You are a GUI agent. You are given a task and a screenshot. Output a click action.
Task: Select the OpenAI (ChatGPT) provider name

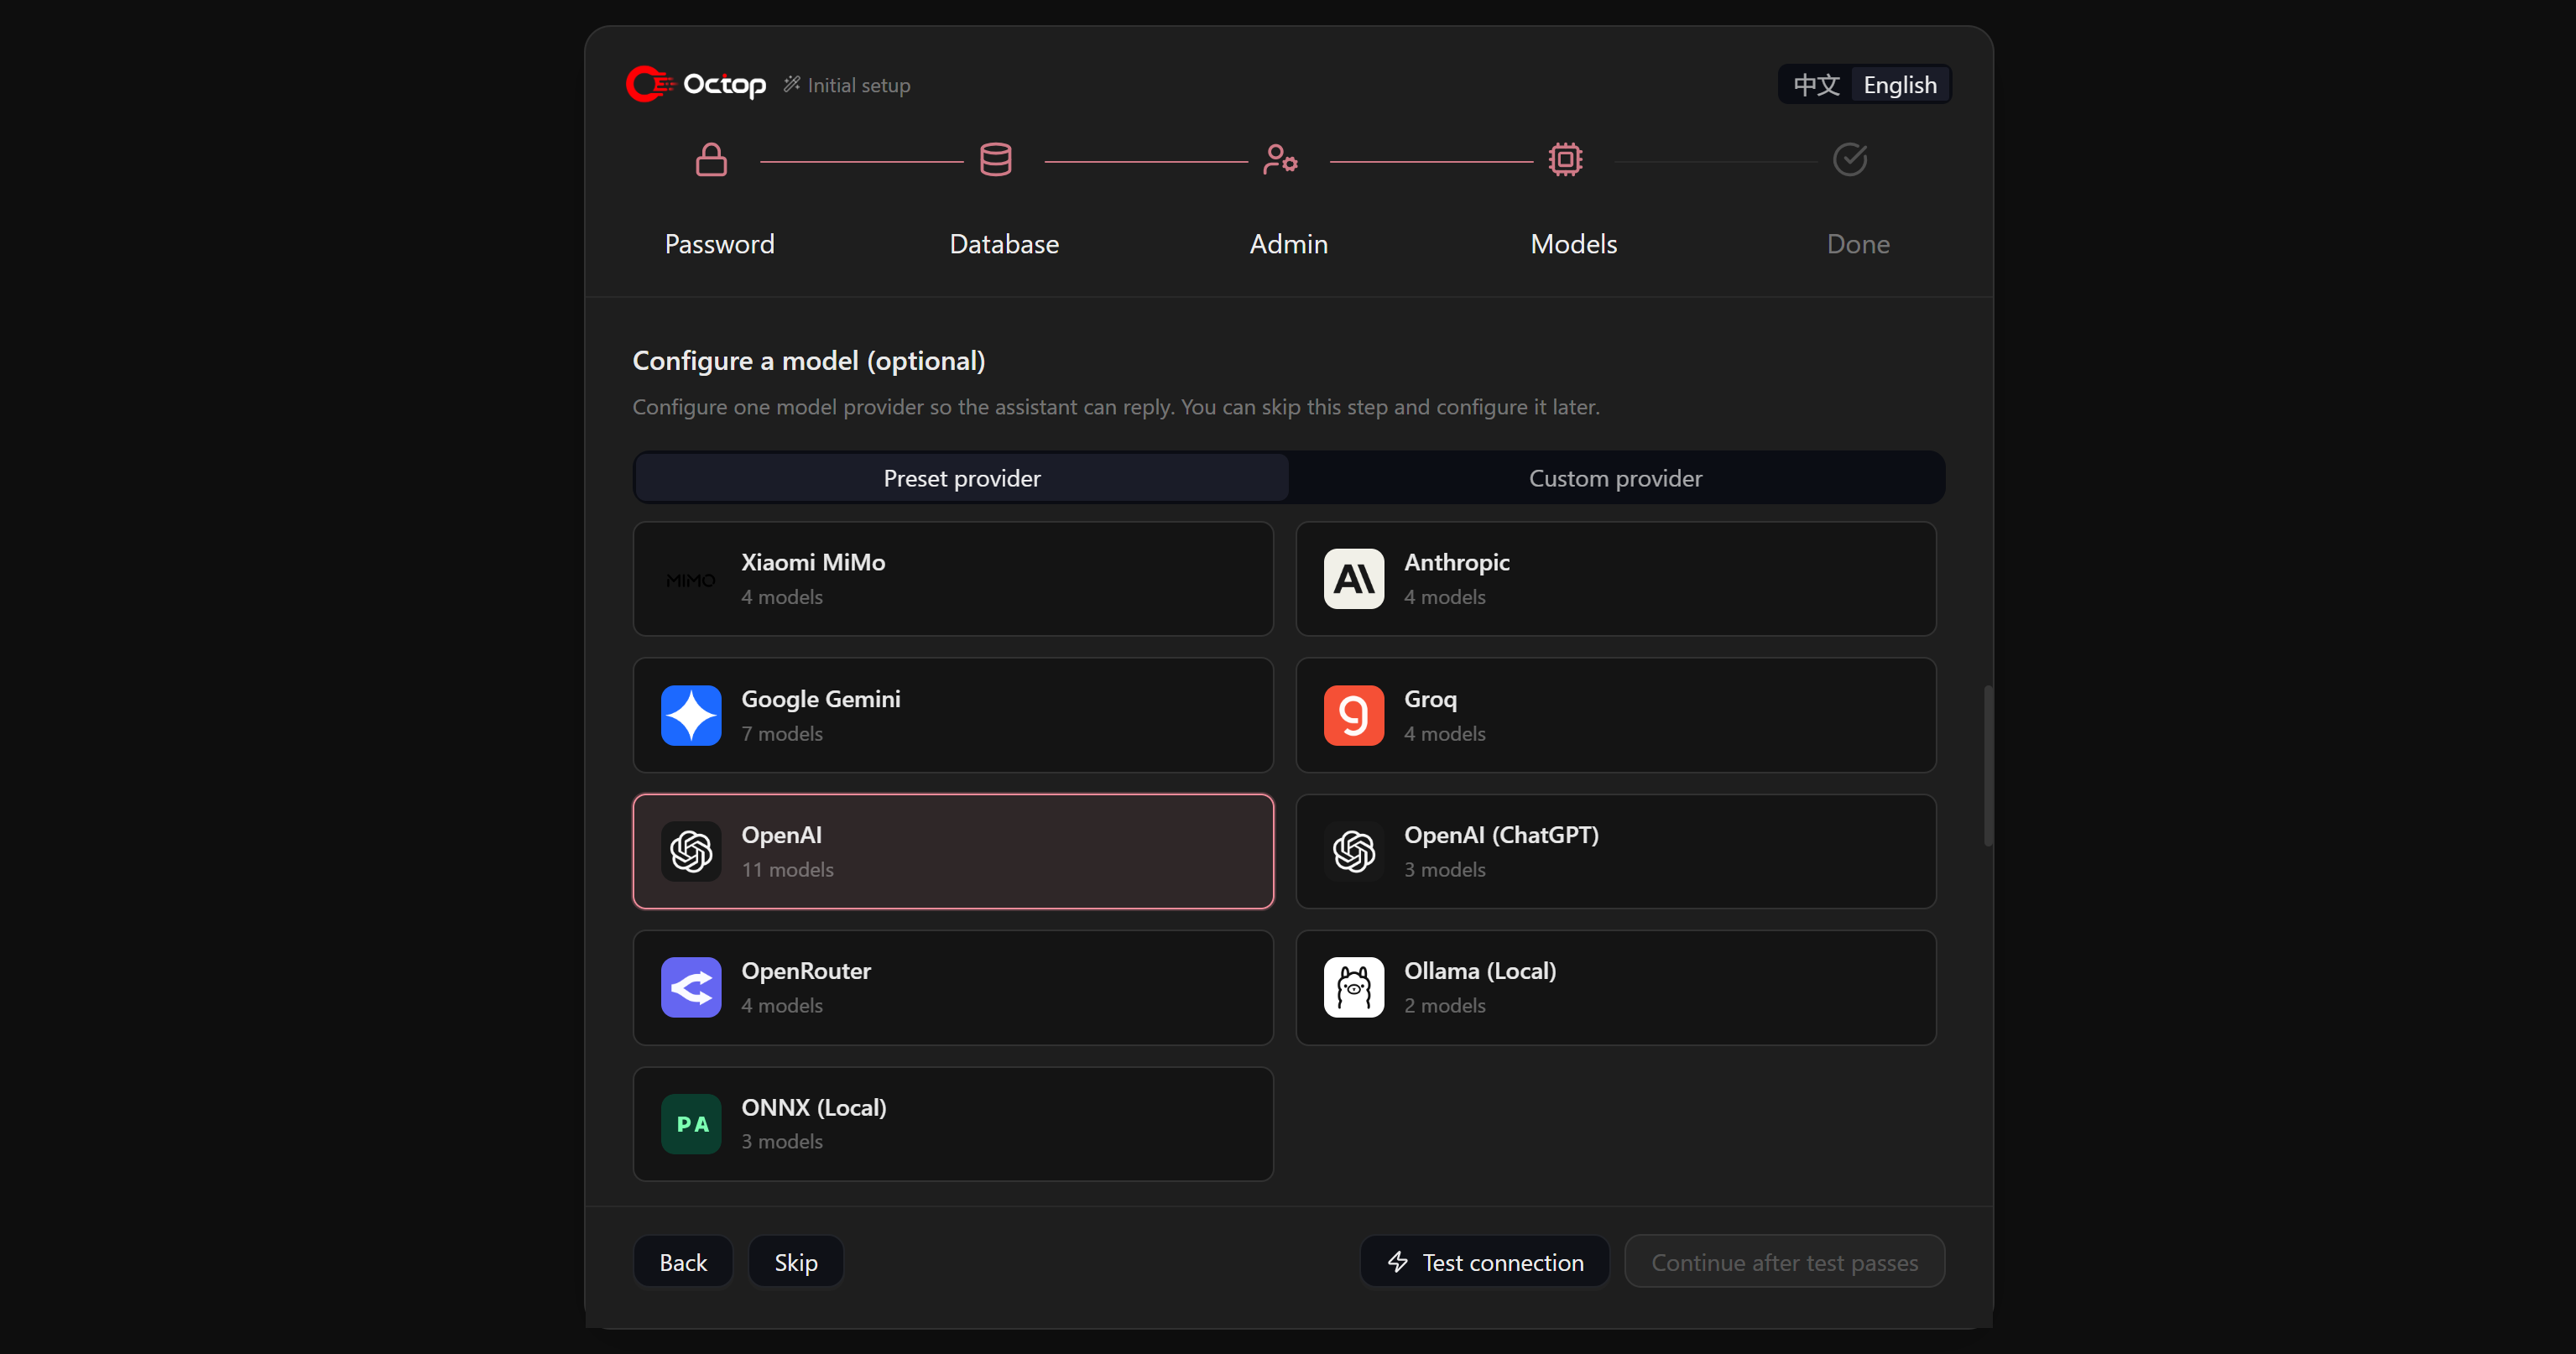[1501, 835]
